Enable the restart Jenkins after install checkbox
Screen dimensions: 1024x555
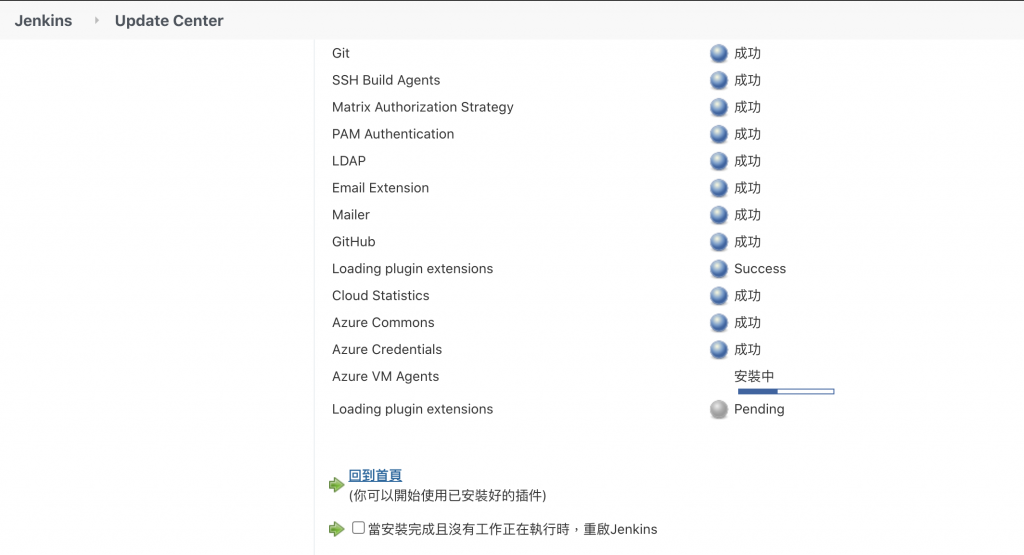point(359,528)
